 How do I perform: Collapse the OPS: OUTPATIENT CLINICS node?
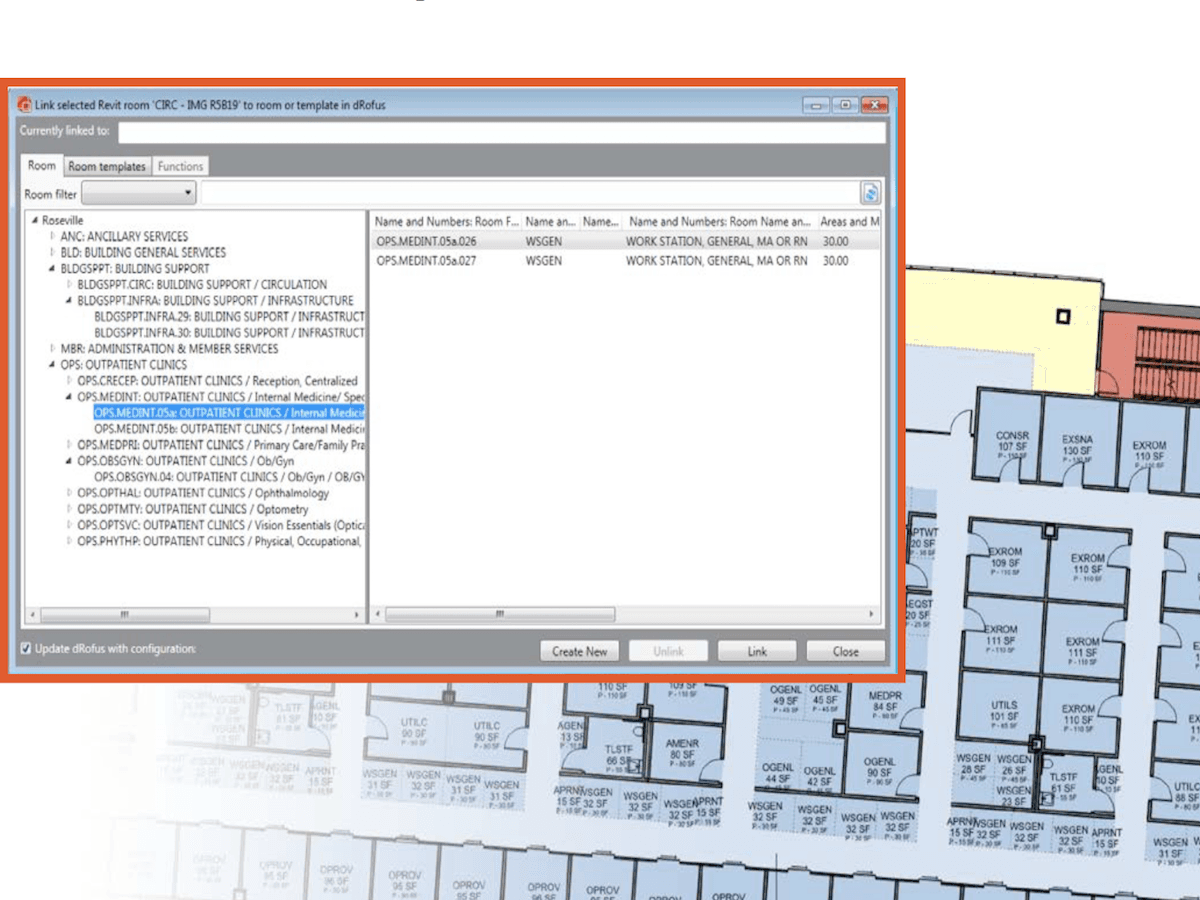pyautogui.click(x=53, y=365)
